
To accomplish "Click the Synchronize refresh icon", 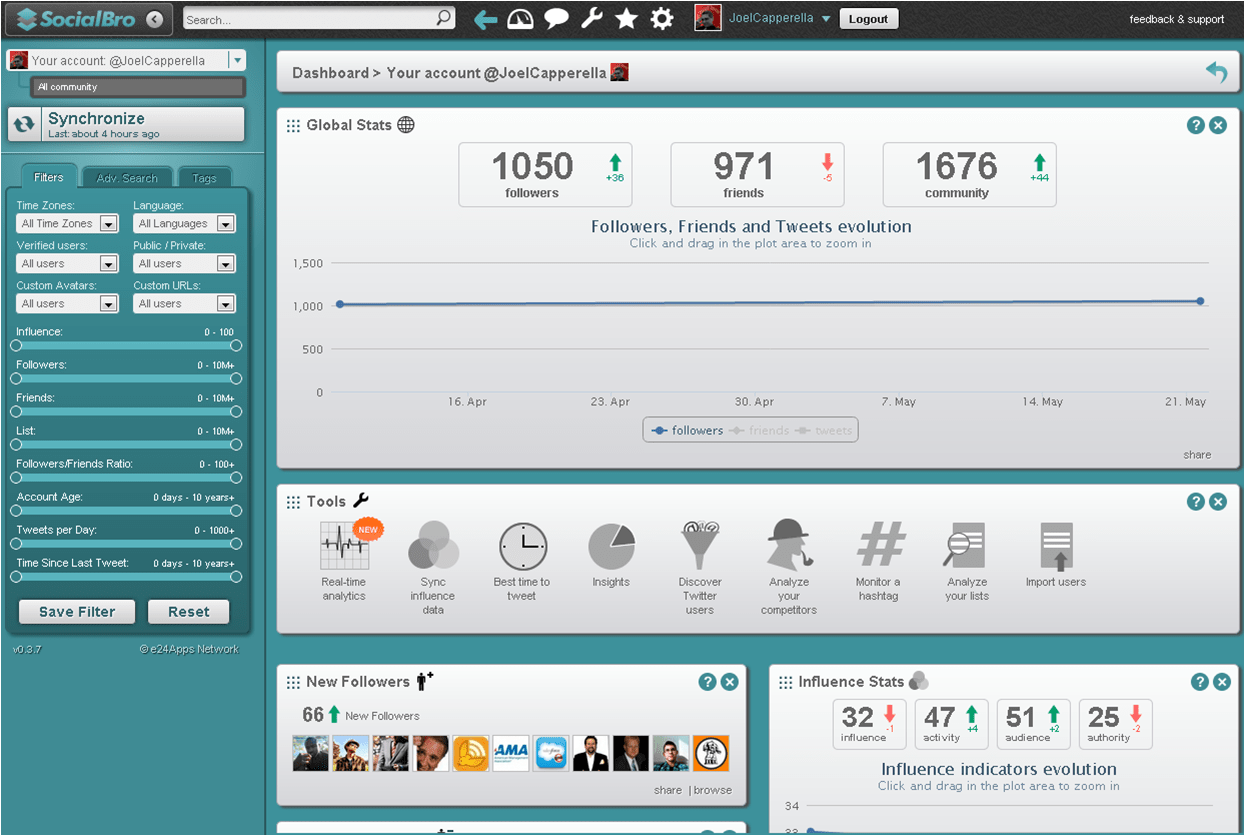I will [x=24, y=125].
